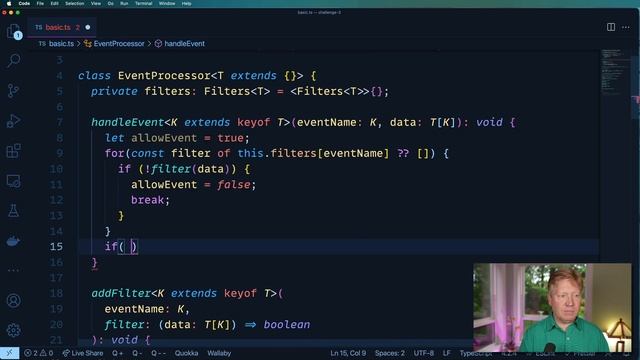
Task: Click the class name EventProcessor on line 4
Action: point(164,76)
